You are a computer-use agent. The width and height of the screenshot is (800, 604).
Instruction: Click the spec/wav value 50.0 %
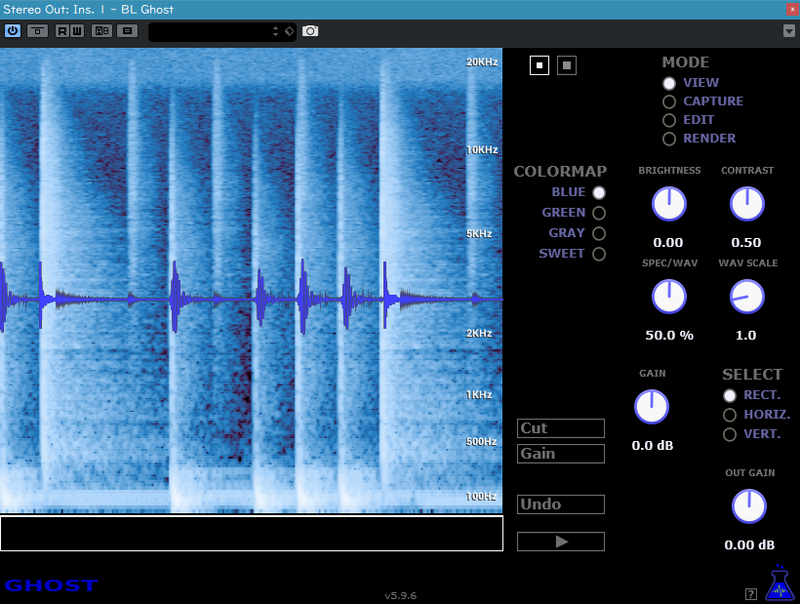tap(669, 336)
